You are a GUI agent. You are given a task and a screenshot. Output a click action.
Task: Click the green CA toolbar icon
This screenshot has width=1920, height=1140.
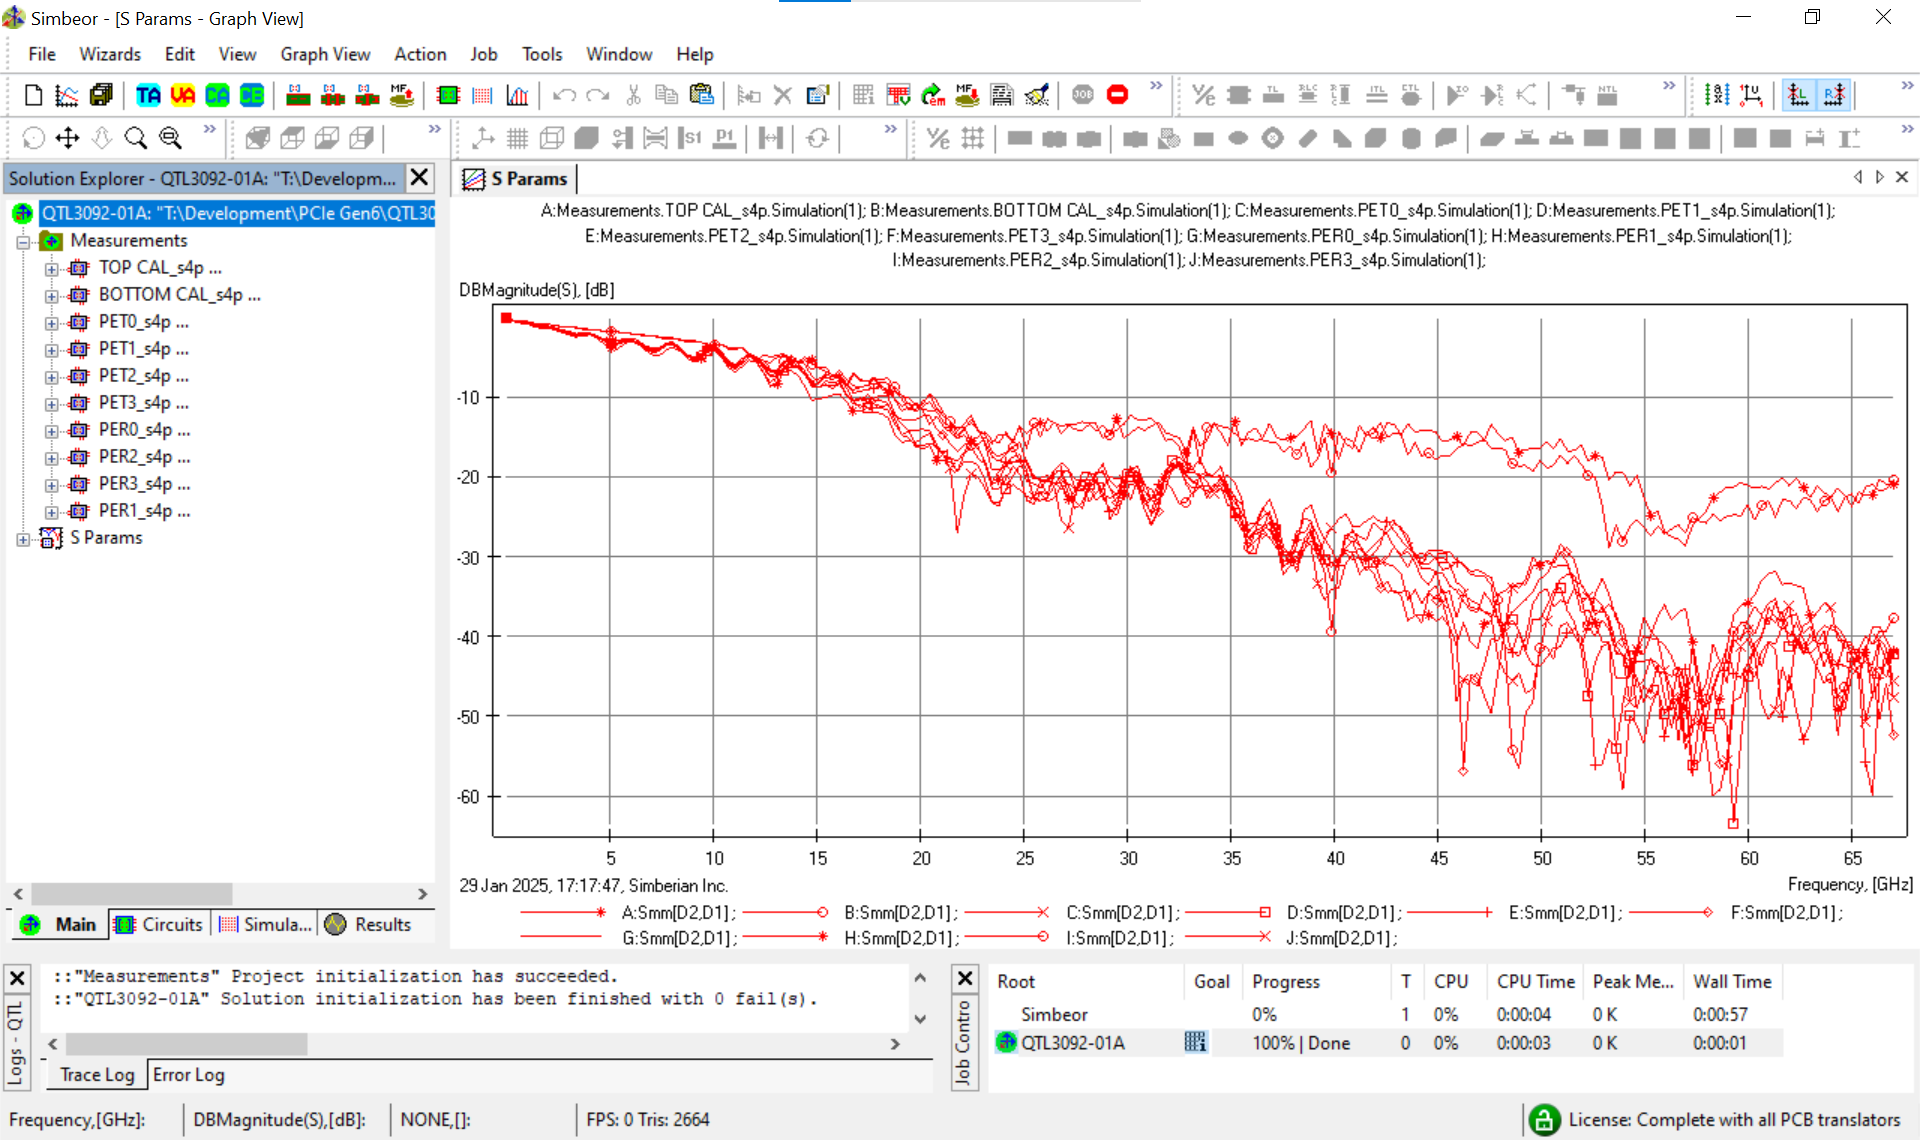[x=217, y=95]
